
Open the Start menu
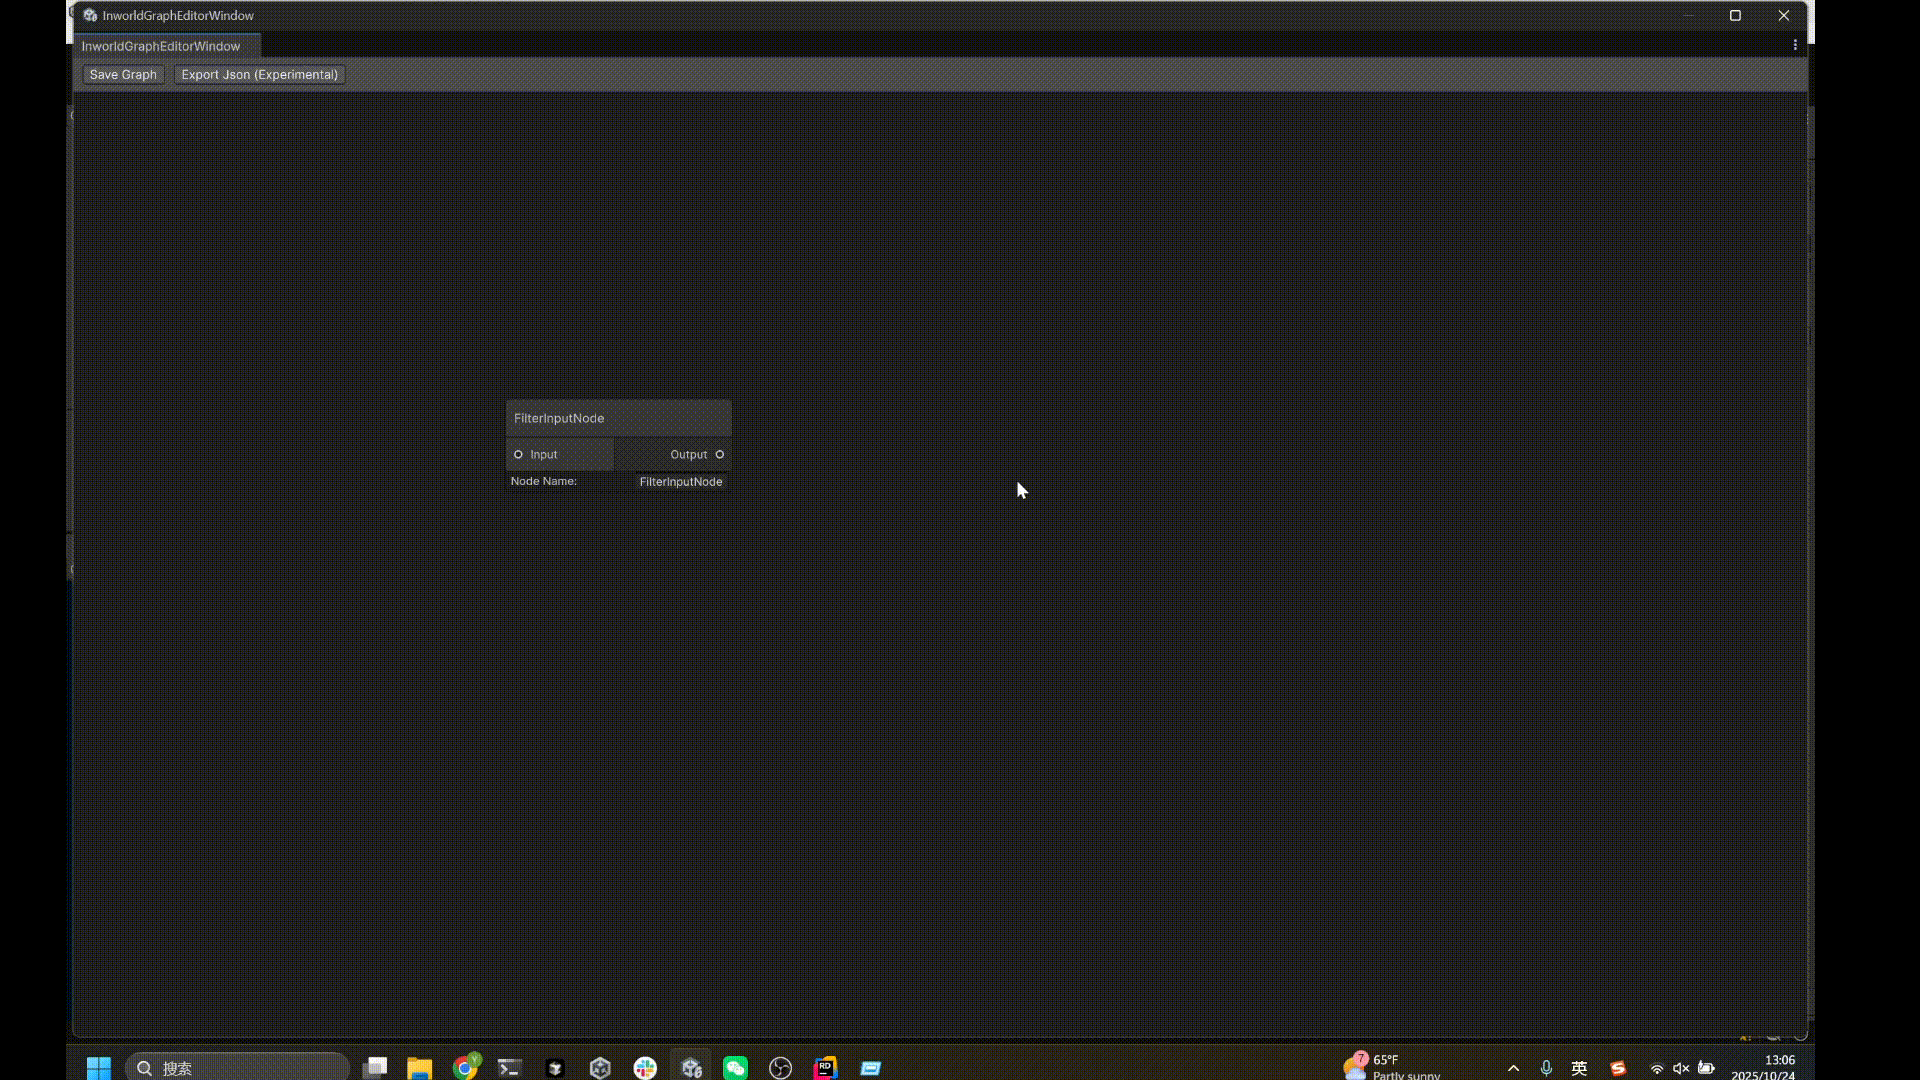pyautogui.click(x=98, y=1067)
